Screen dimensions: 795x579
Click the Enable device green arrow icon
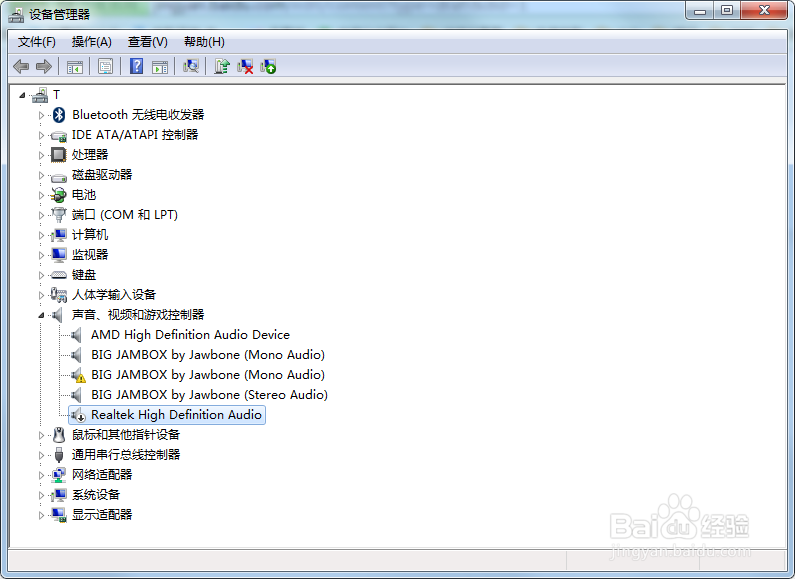tap(268, 66)
